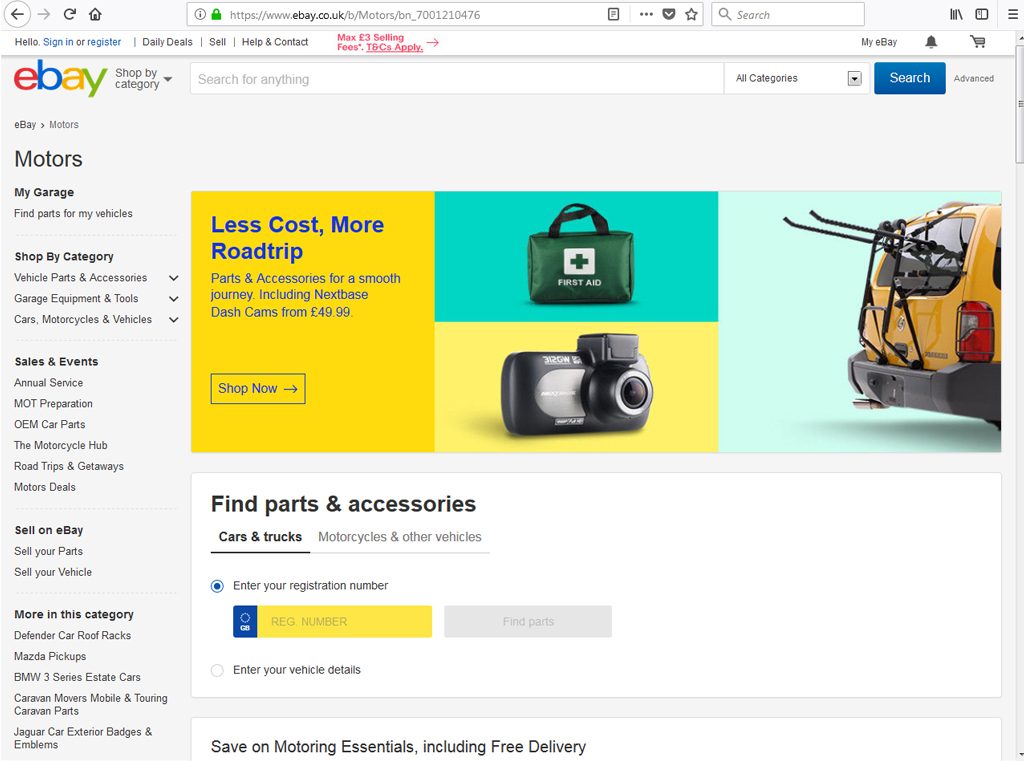Select 'Enter your vehicle details' radio option

click(217, 670)
